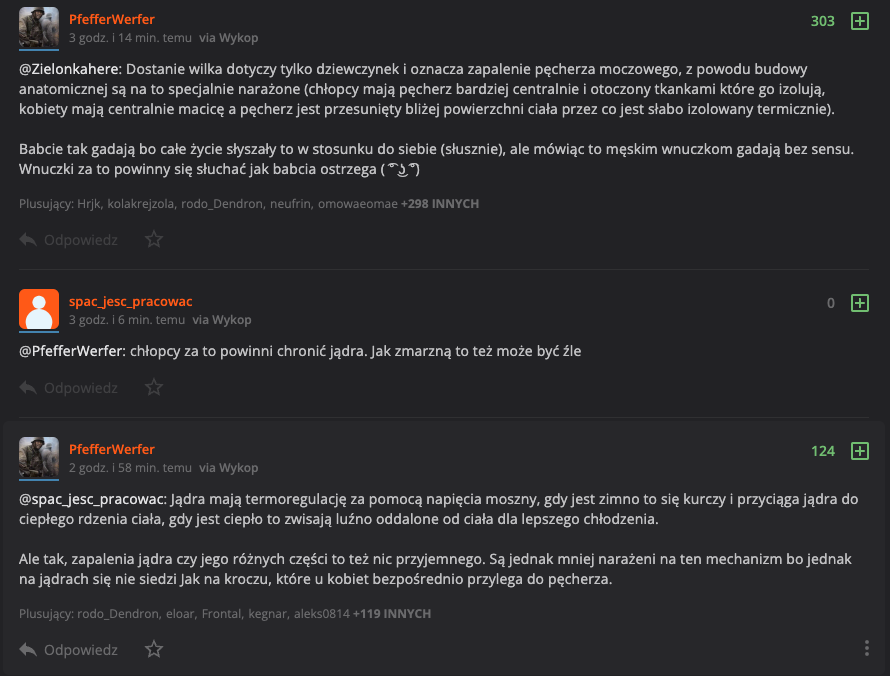Star spac_jesc_pracowac's comment as favorite
890x676 pixels.
tap(154, 387)
